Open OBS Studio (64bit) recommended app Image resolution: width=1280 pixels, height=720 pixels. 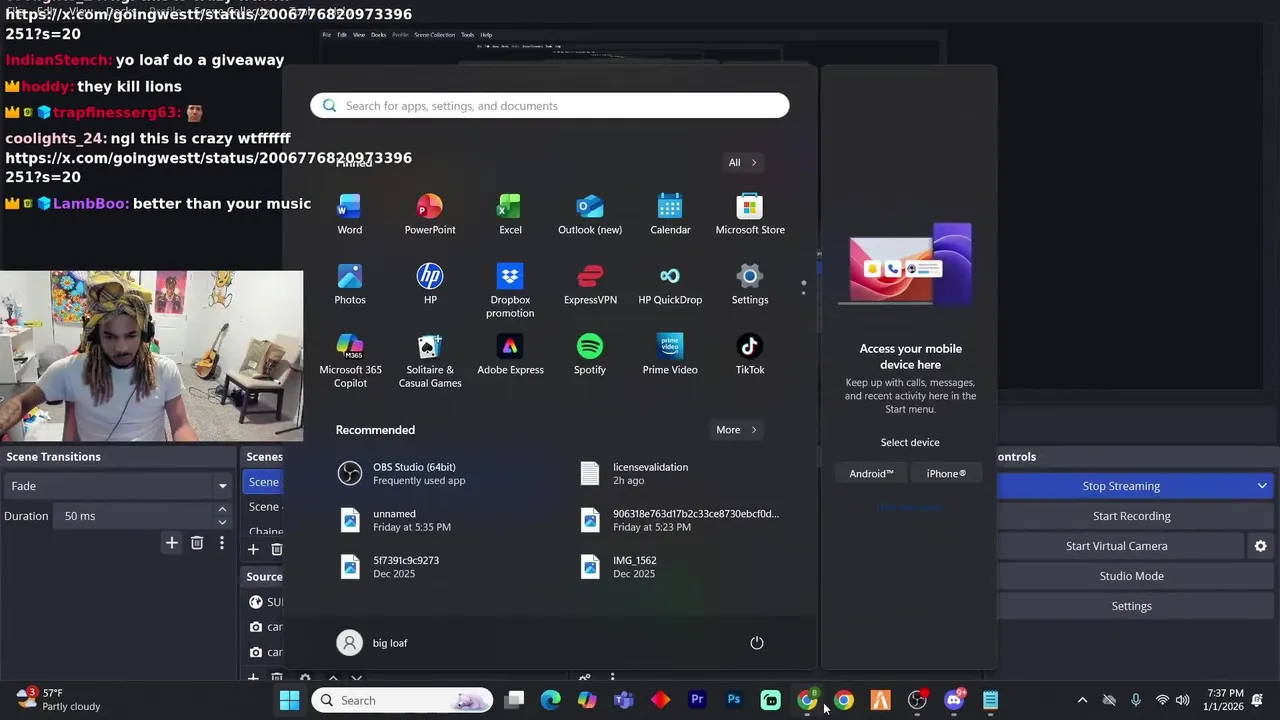tap(450, 474)
